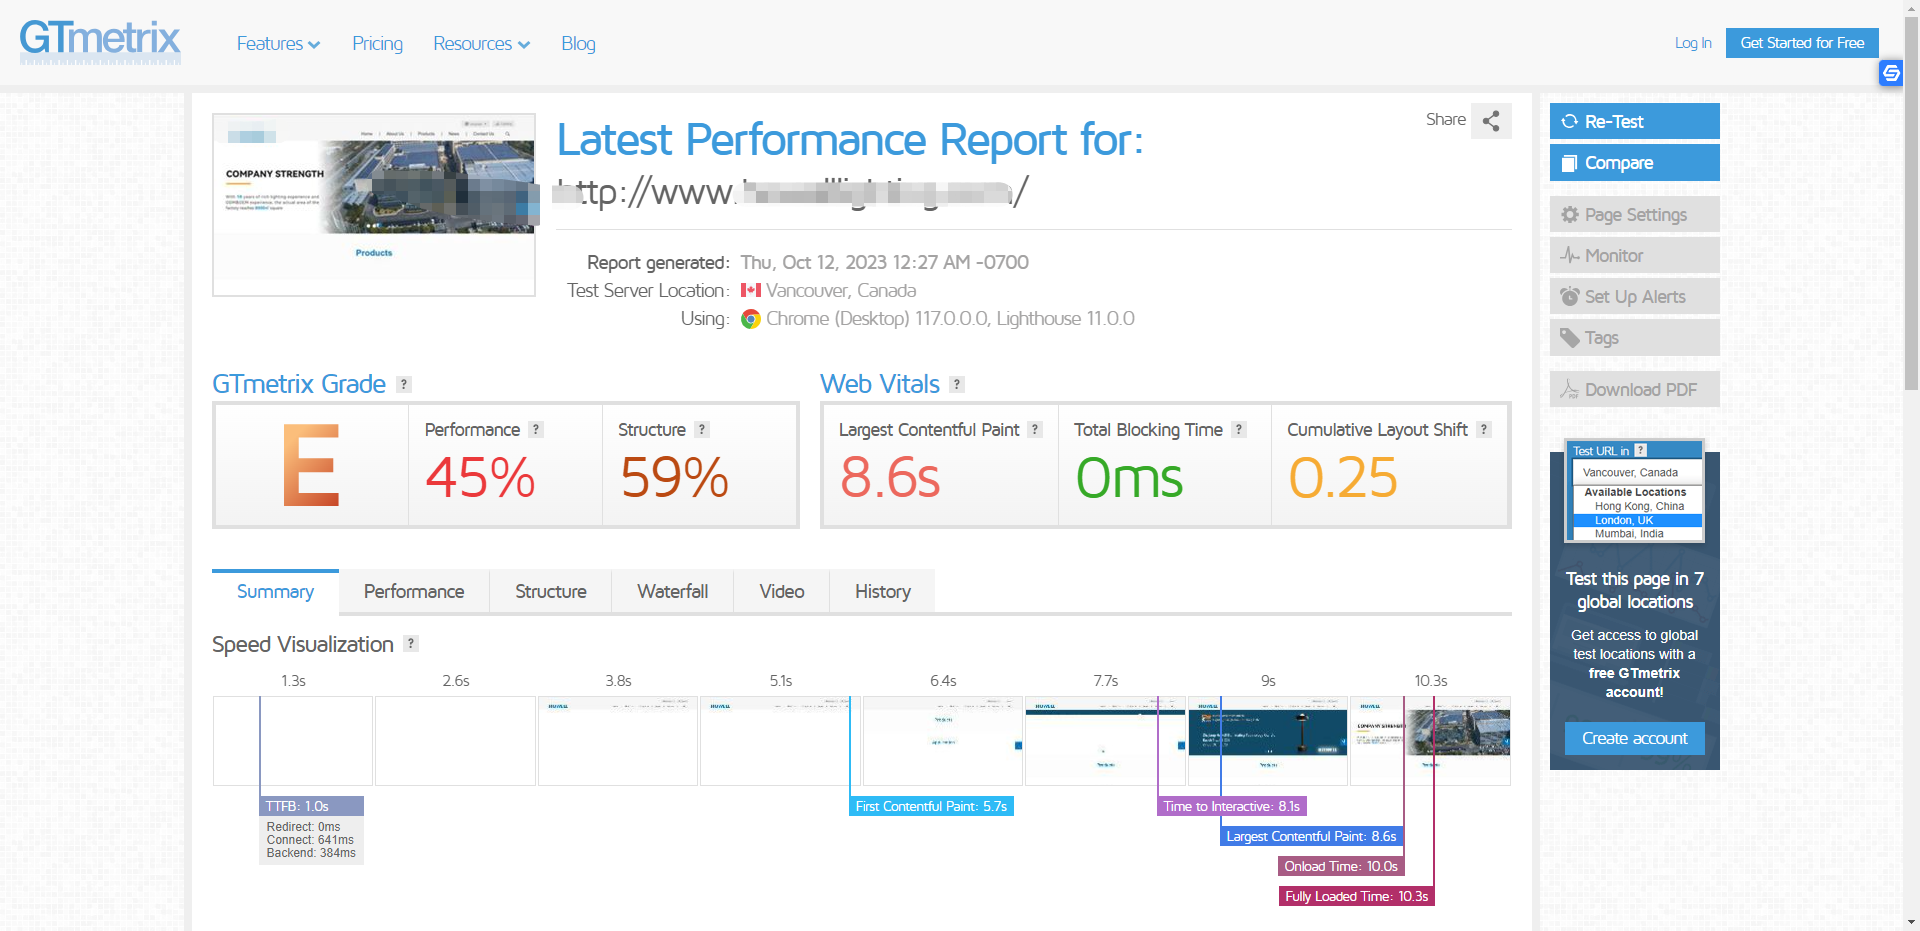Click help icon next to Cumulative Layout Shift
This screenshot has height=931, width=1920.
[1484, 430]
